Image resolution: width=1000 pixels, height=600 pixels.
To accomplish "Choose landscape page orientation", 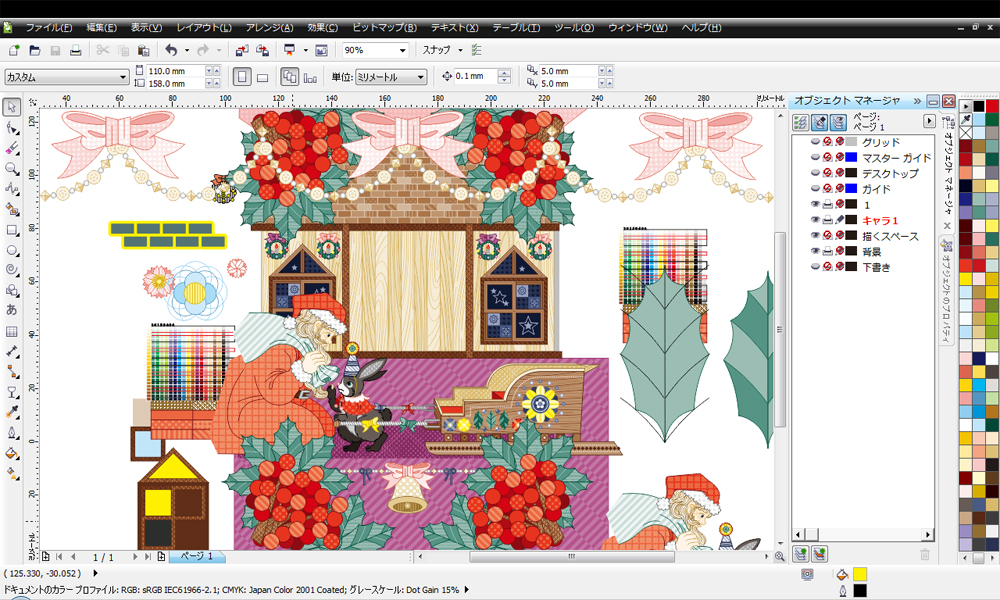I will (262, 76).
